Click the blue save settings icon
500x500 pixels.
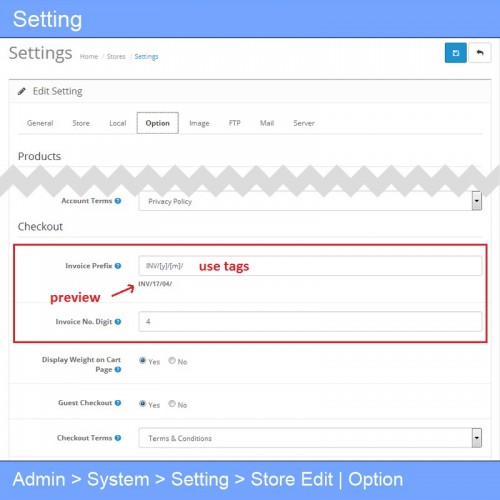[455, 53]
